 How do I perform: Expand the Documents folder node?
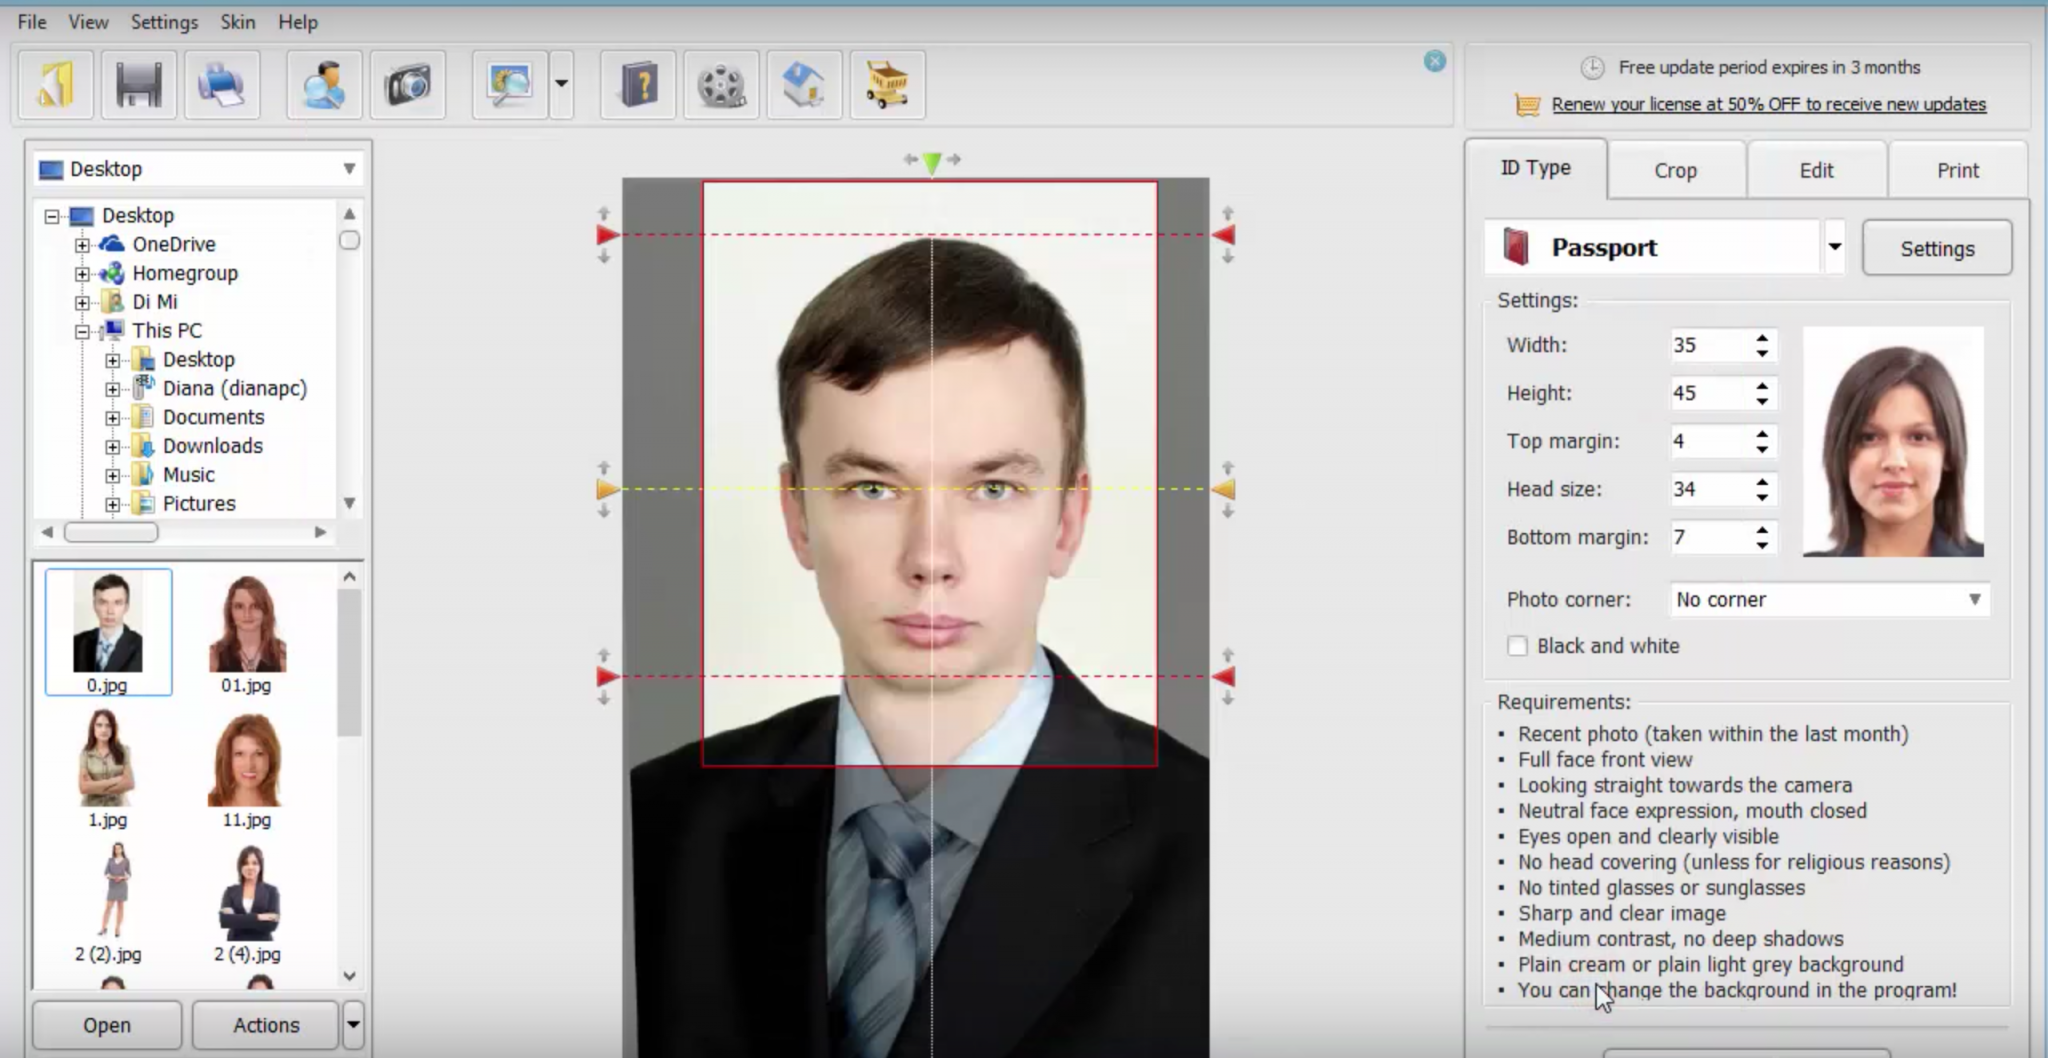pyautogui.click(x=113, y=418)
